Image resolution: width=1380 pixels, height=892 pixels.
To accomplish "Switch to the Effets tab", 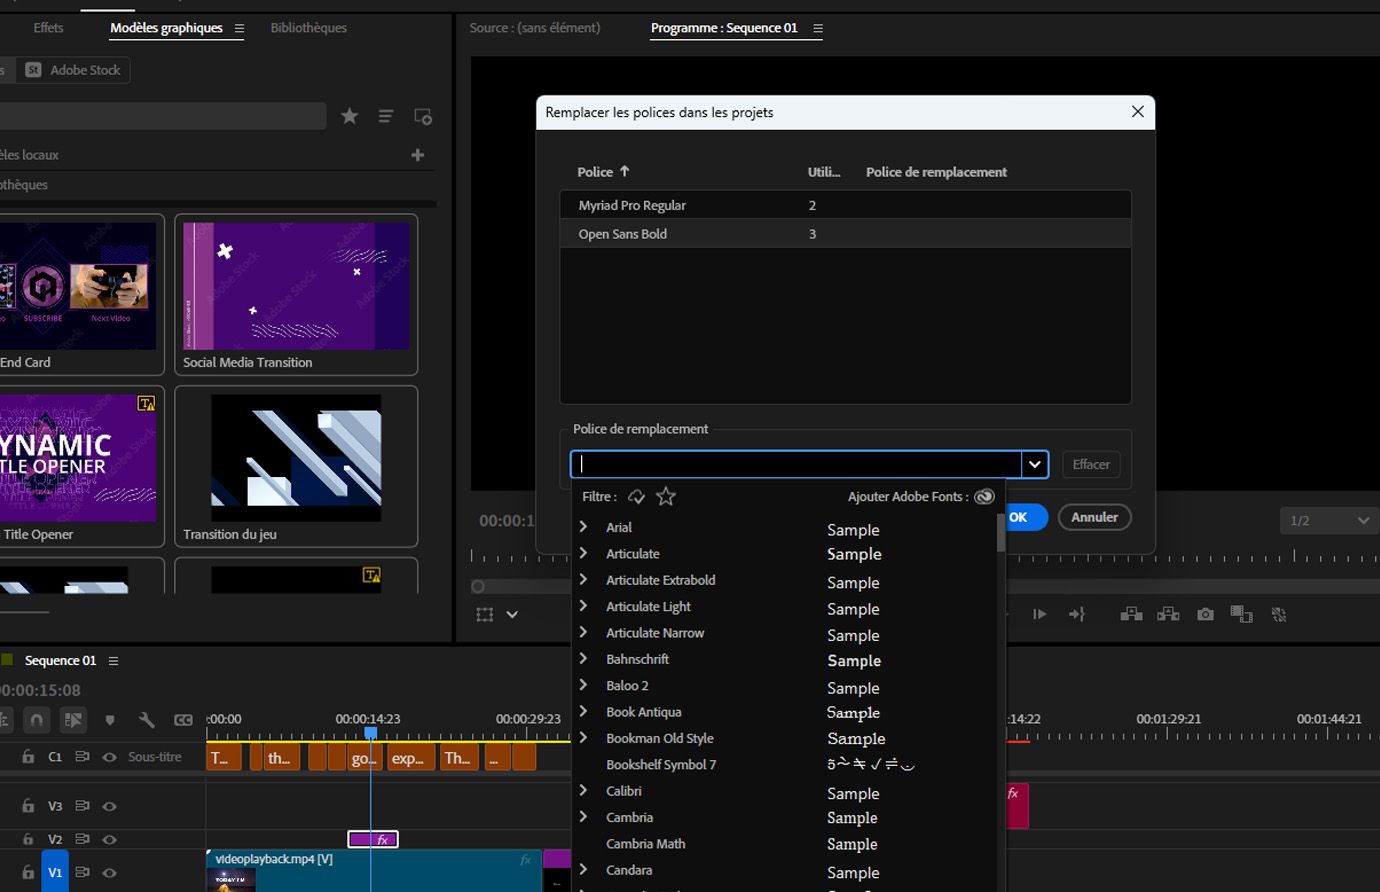I will (x=48, y=28).
